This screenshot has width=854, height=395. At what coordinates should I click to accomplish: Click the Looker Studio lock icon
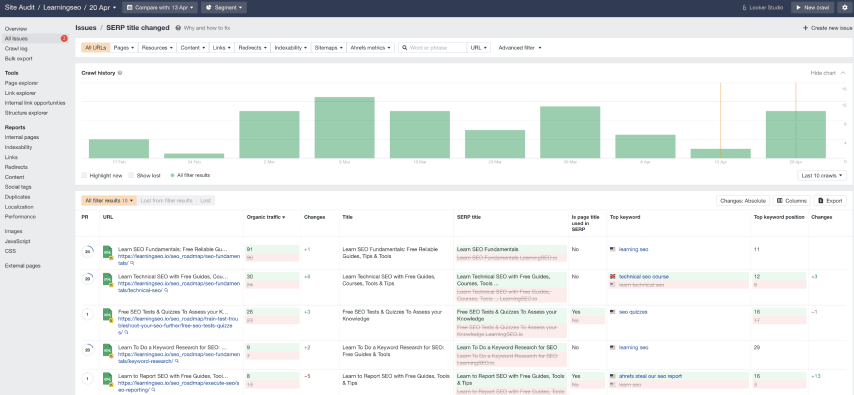coord(745,8)
